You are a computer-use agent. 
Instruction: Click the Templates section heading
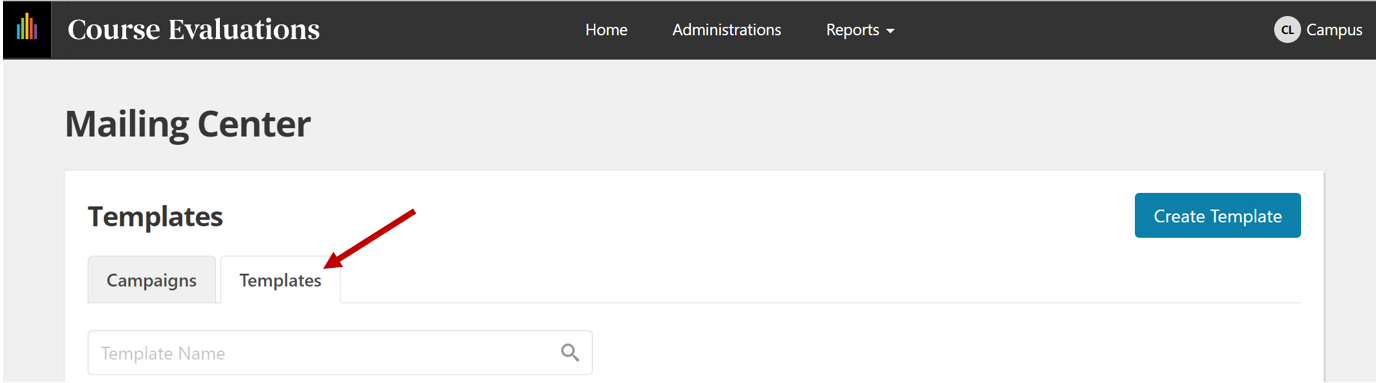[155, 216]
